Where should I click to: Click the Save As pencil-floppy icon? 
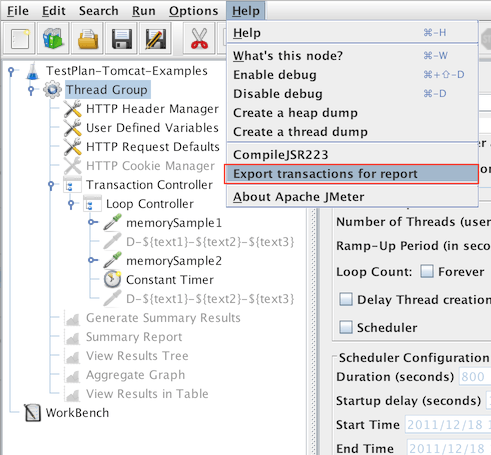pyautogui.click(x=156, y=39)
